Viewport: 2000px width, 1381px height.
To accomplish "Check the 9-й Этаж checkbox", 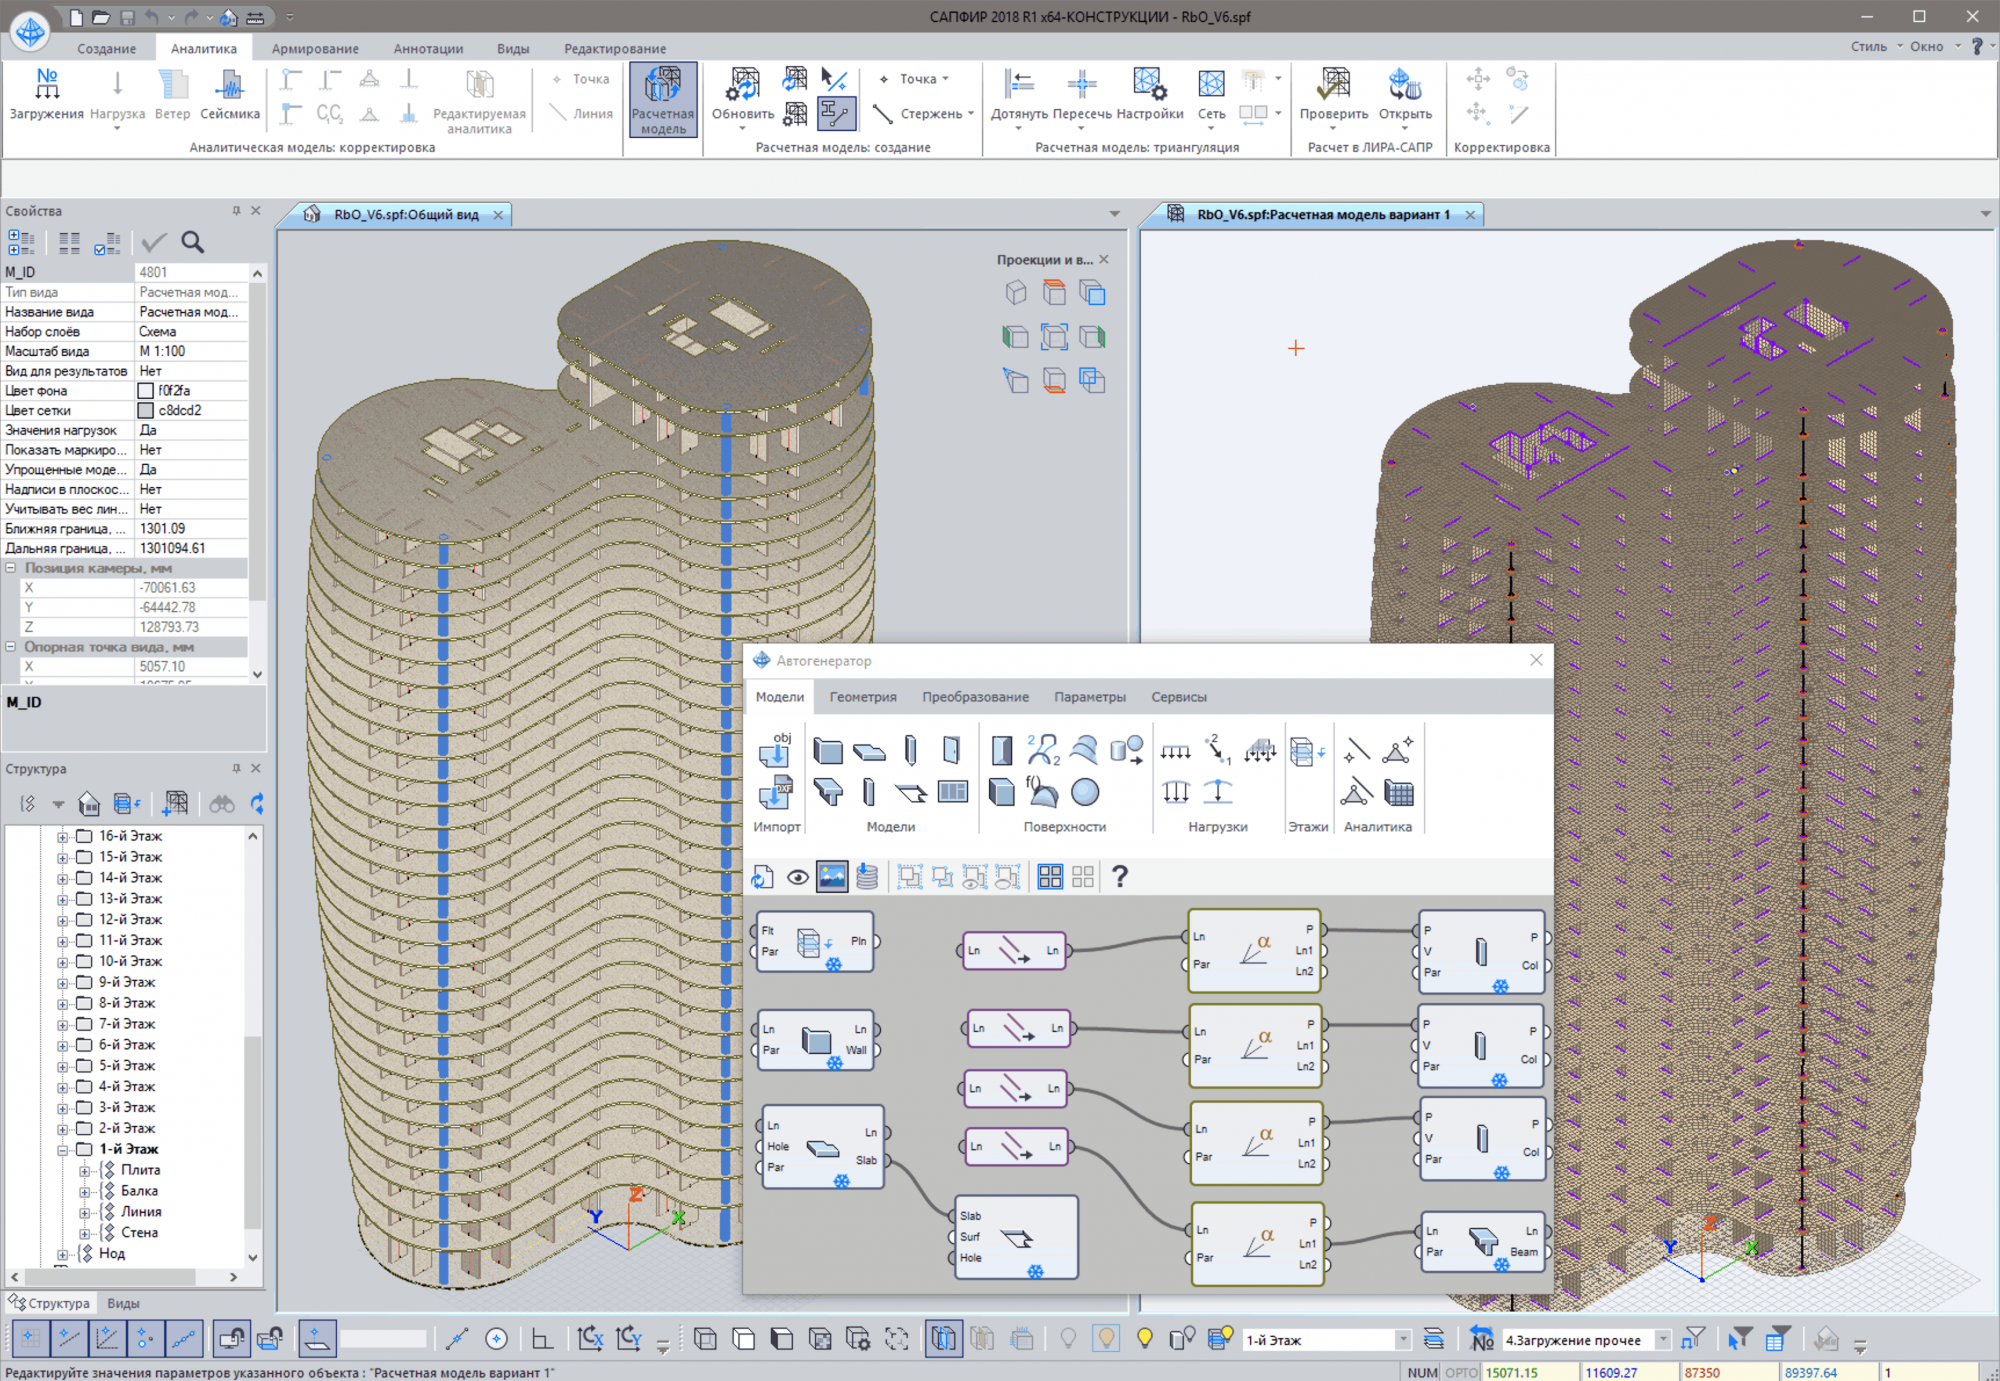I will [x=85, y=982].
